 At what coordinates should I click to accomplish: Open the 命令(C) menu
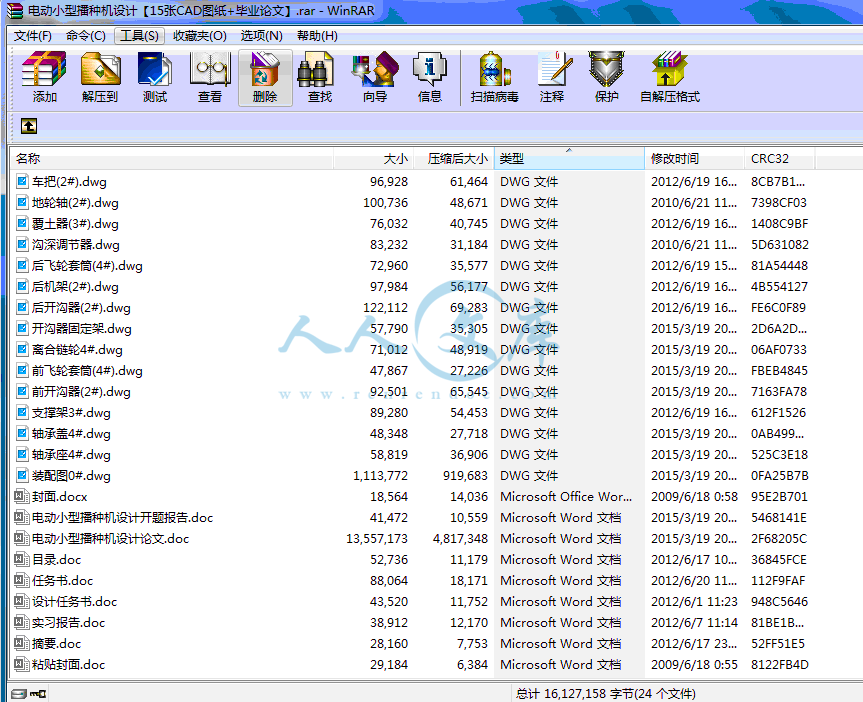pyautogui.click(x=85, y=36)
